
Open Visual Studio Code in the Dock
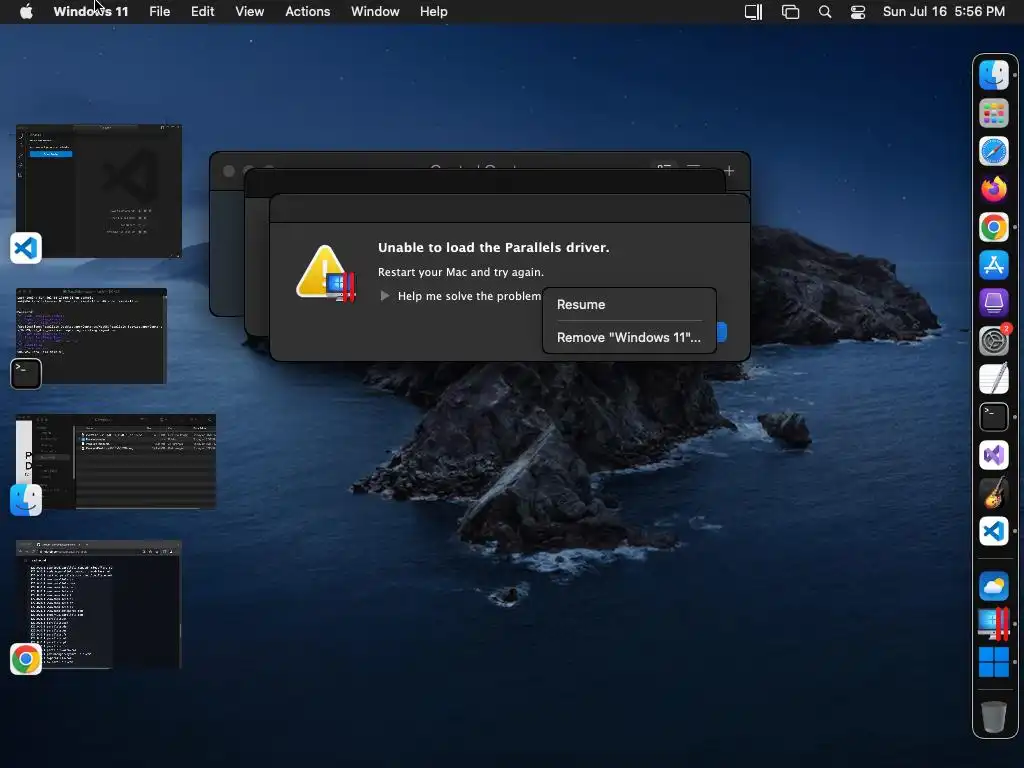(993, 531)
